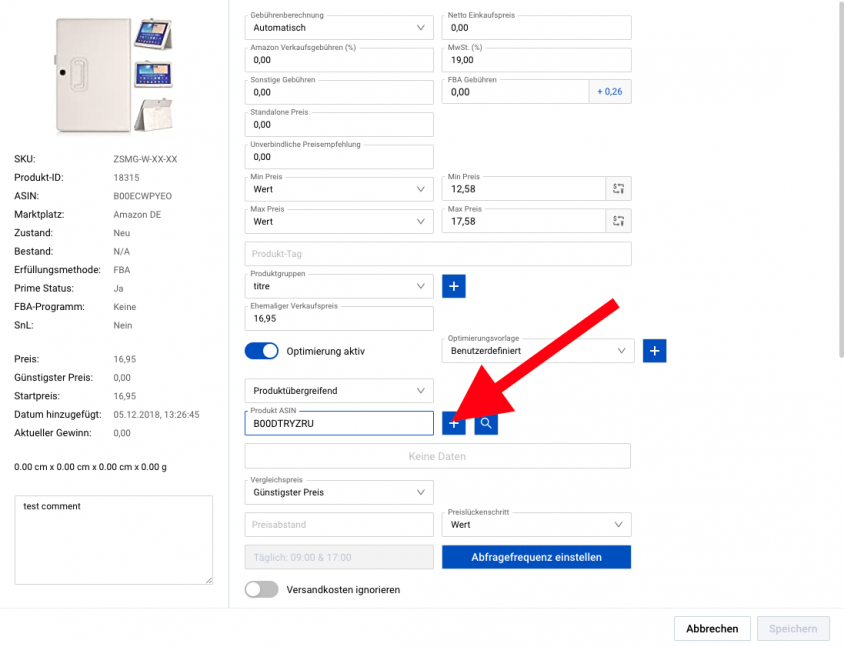
Task: Click the Standalone Preis field
Action: pyautogui.click(x=339, y=124)
